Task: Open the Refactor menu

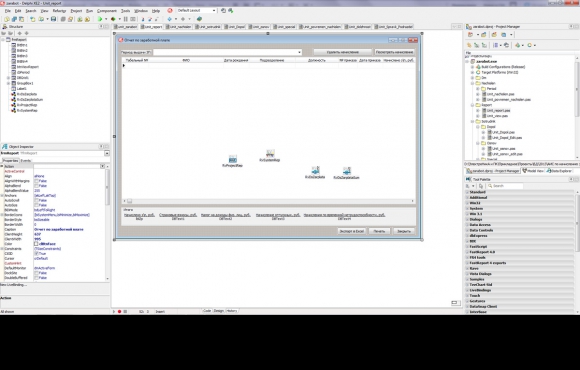Action: coord(59,11)
